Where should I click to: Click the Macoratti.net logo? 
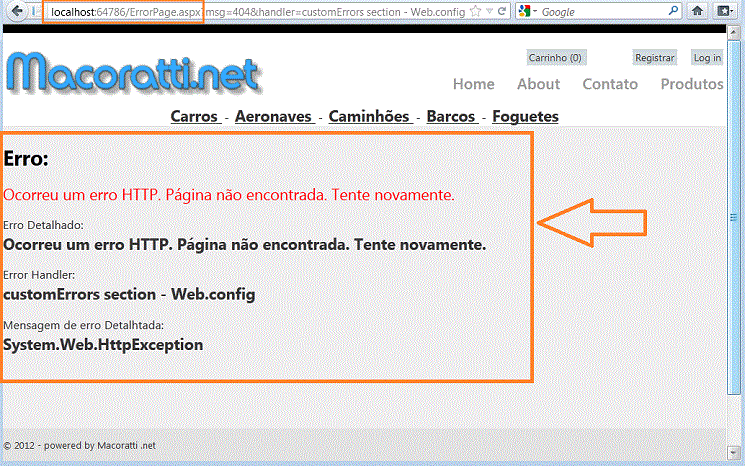[x=133, y=73]
